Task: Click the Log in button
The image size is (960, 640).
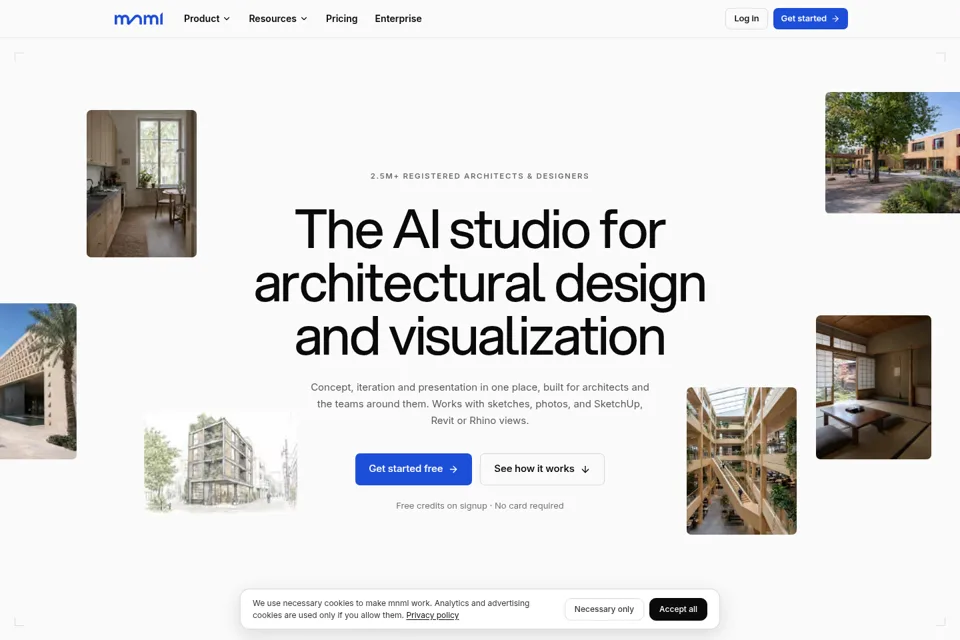Action: [x=746, y=19]
